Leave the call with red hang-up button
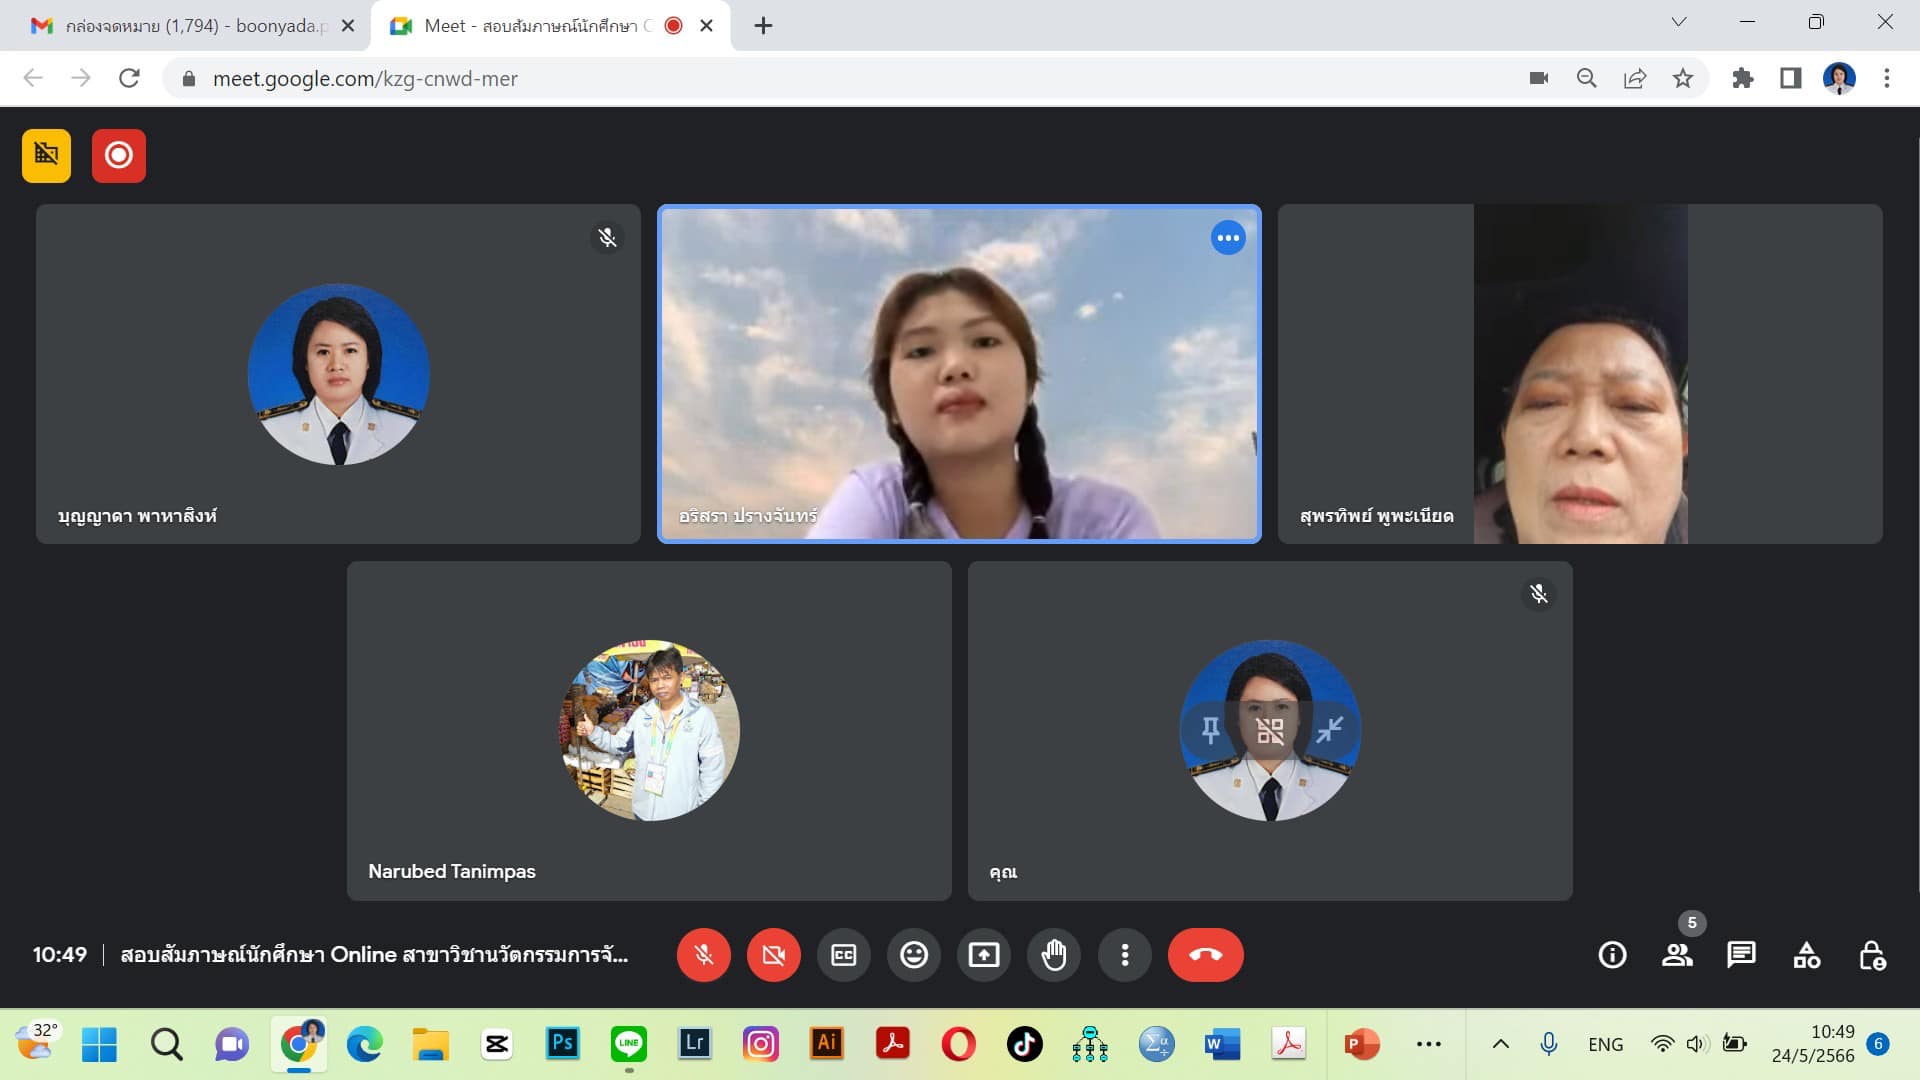The height and width of the screenshot is (1080, 1920). point(1205,955)
